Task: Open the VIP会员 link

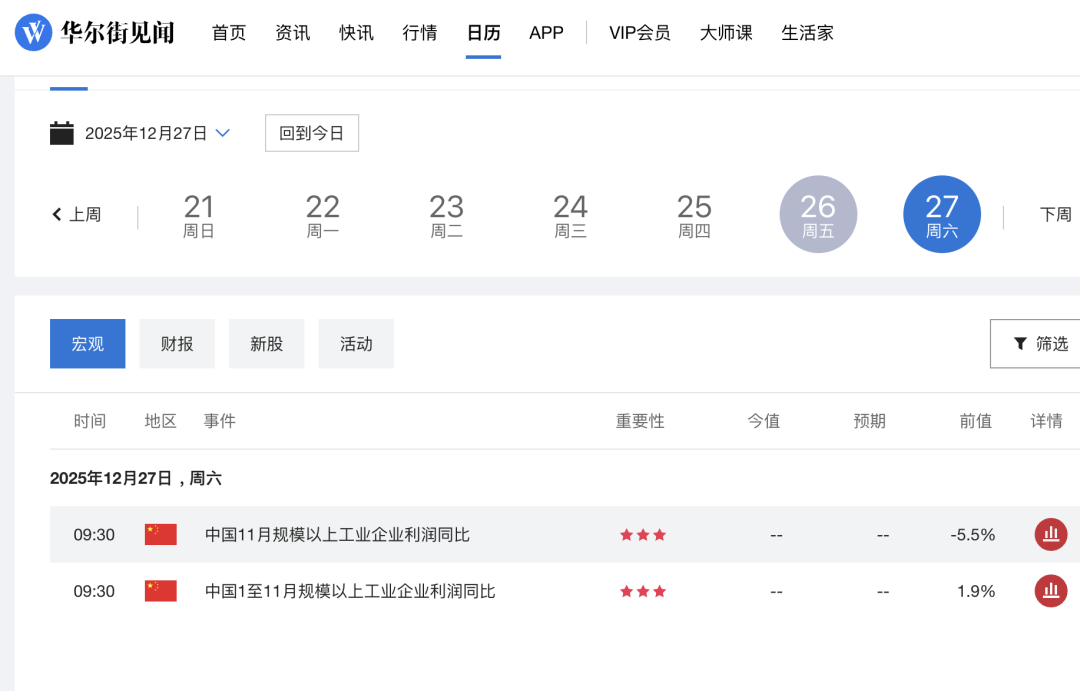Action: (x=639, y=33)
